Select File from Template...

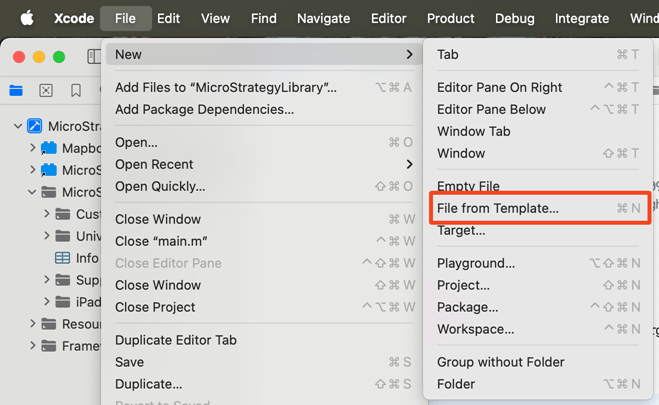[x=540, y=208]
